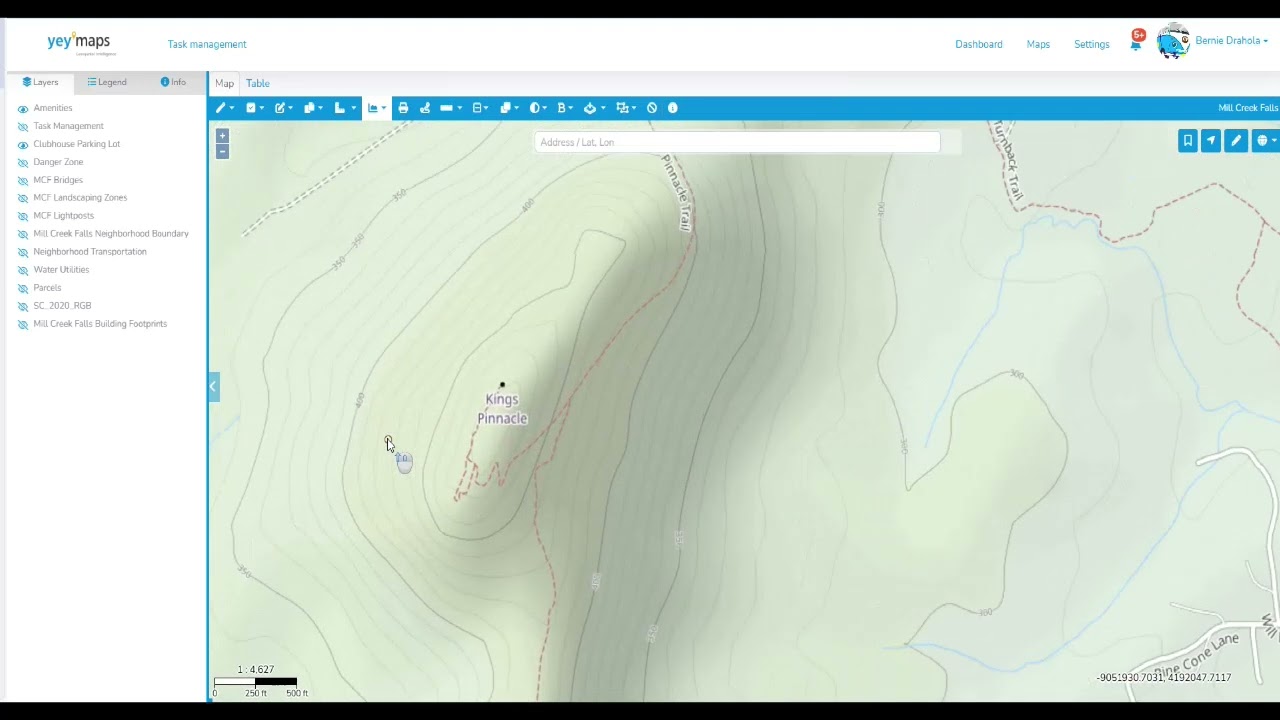
Task: Open the checkbox selection tool dropdown
Action: (x=255, y=108)
